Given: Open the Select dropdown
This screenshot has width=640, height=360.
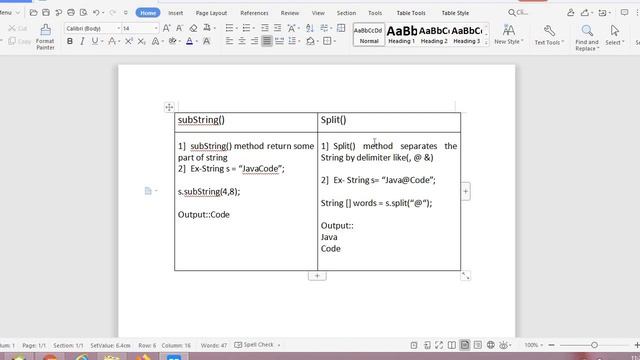Looking at the screenshot, I should pyautogui.click(x=614, y=35).
